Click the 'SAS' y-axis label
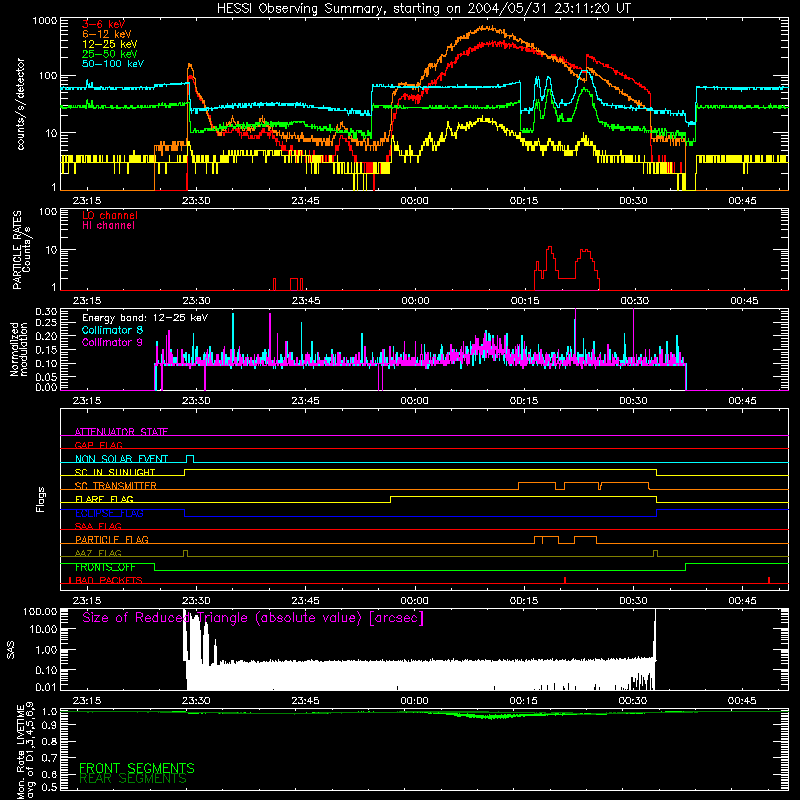Viewport: 800px width, 800px height. tap(11, 650)
